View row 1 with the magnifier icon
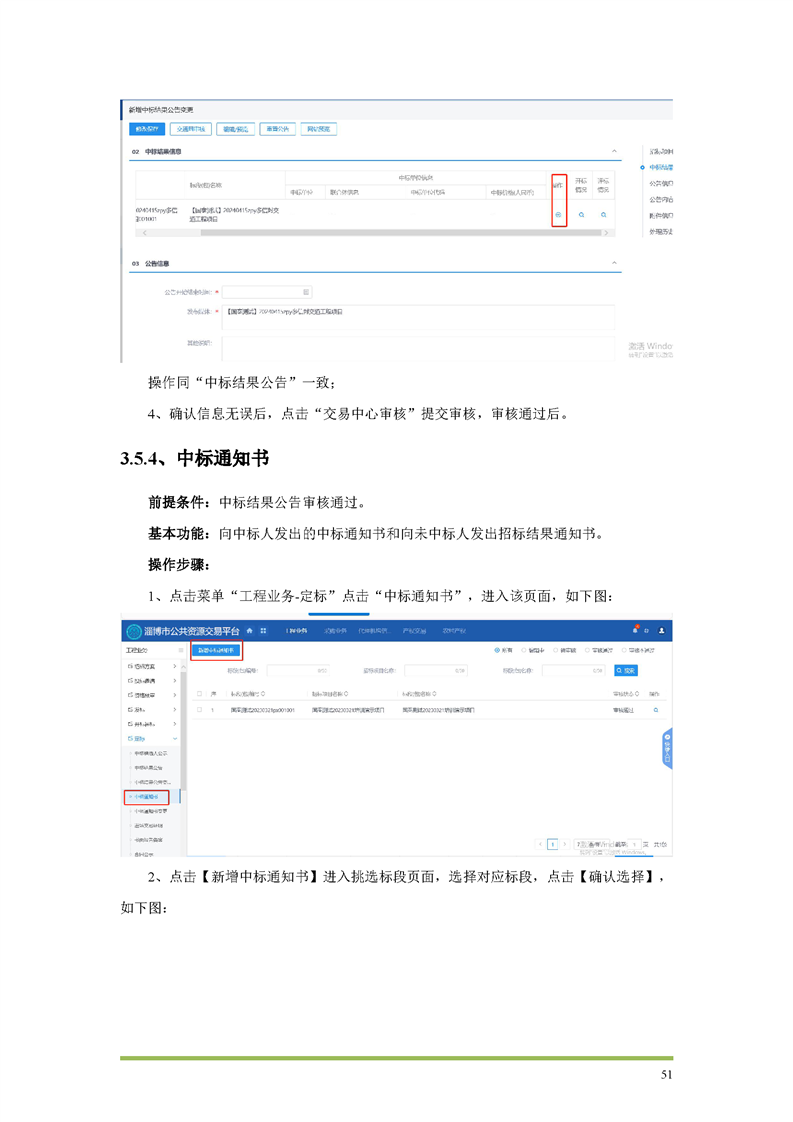This screenshot has width=793, height=1122. click(656, 710)
